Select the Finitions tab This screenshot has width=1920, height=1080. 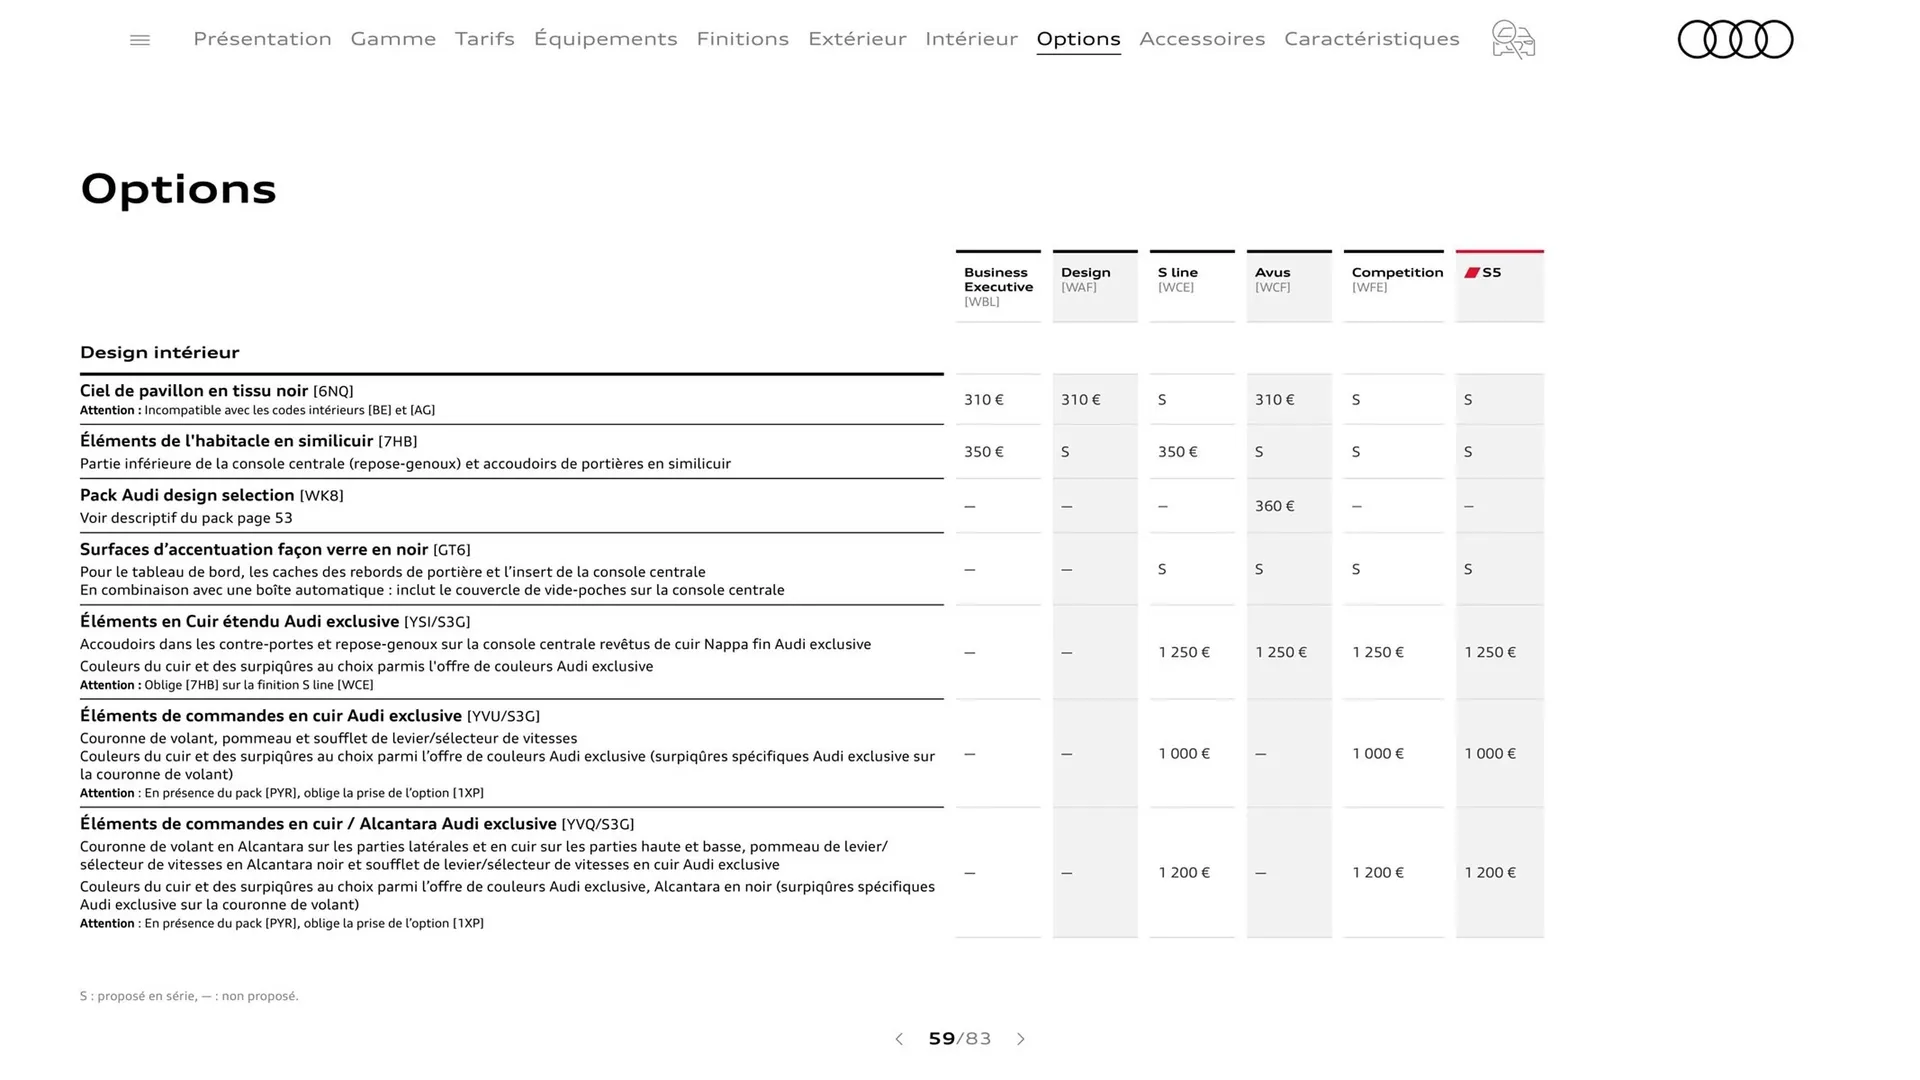(x=742, y=39)
